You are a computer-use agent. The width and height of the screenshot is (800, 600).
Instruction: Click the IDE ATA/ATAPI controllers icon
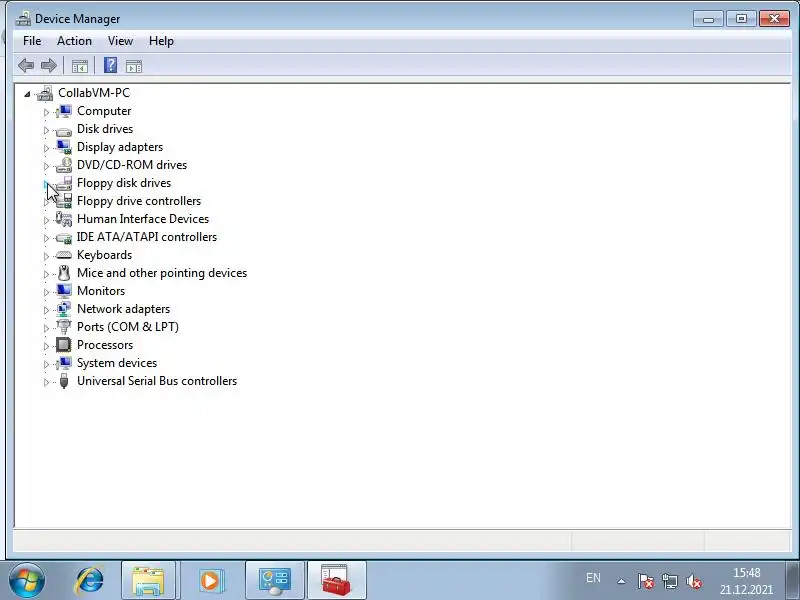pos(64,237)
